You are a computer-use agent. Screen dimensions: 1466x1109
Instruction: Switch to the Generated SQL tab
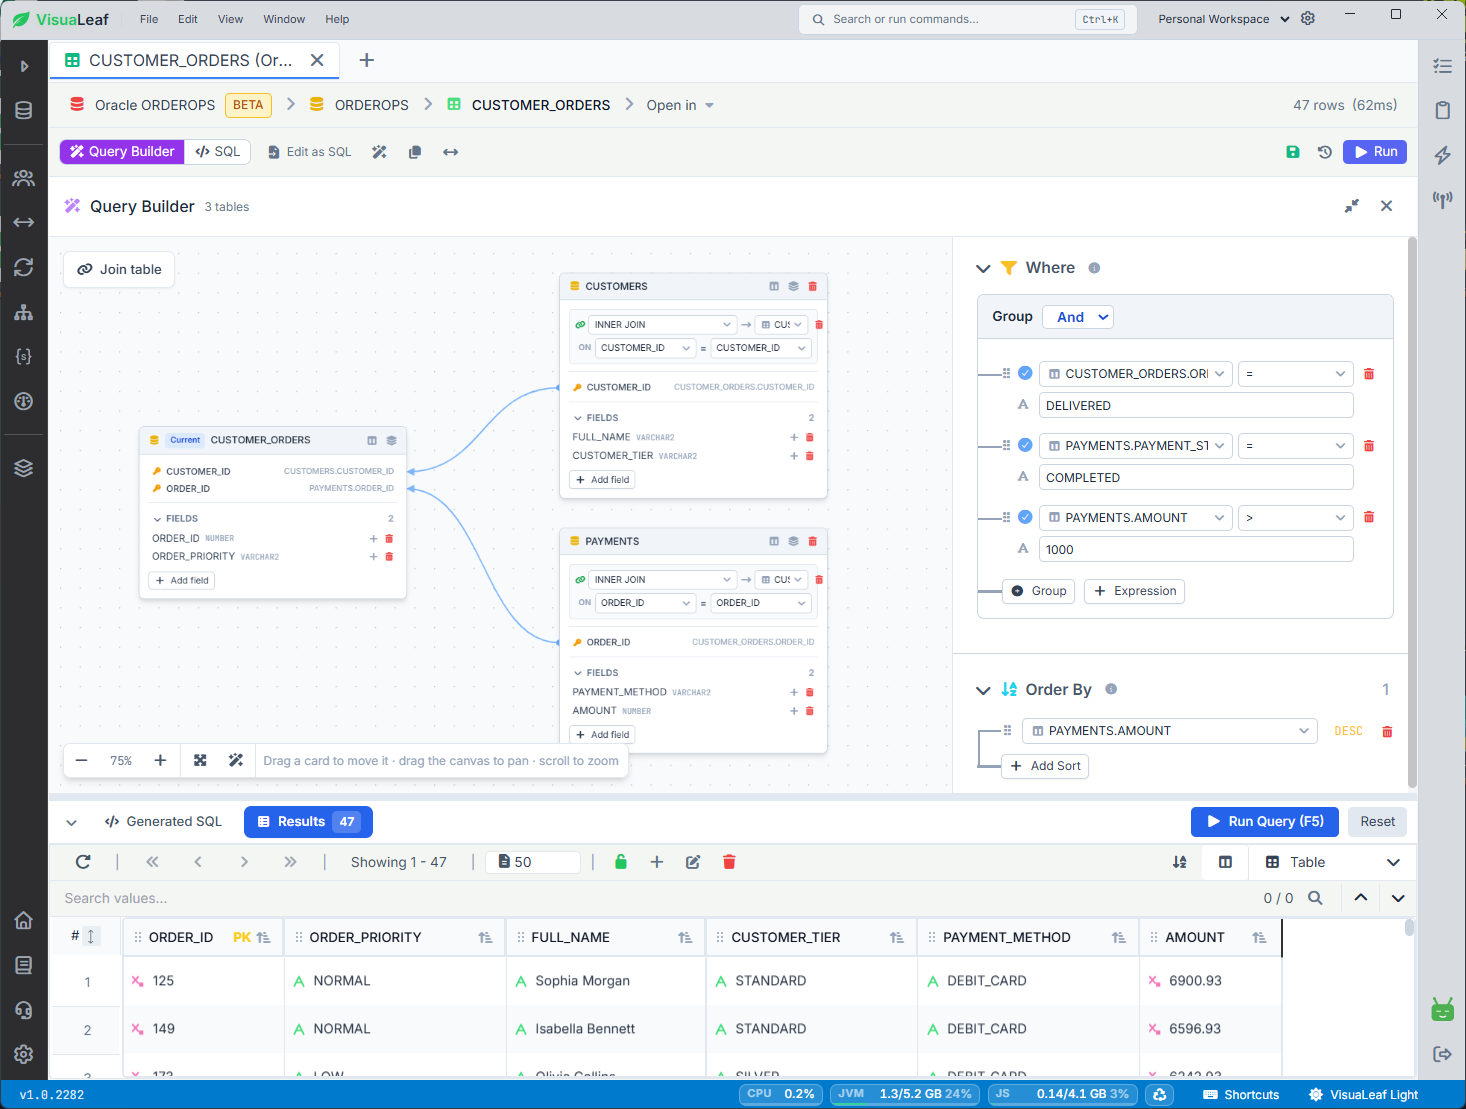coord(163,821)
